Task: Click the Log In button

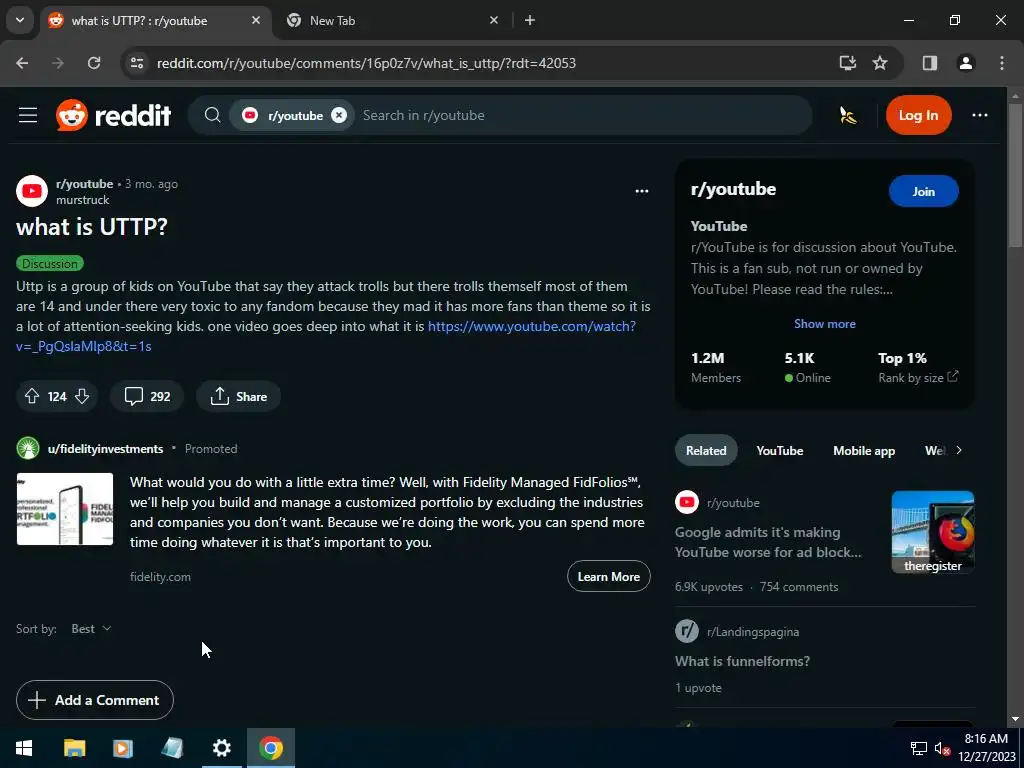Action: pyautogui.click(x=918, y=116)
